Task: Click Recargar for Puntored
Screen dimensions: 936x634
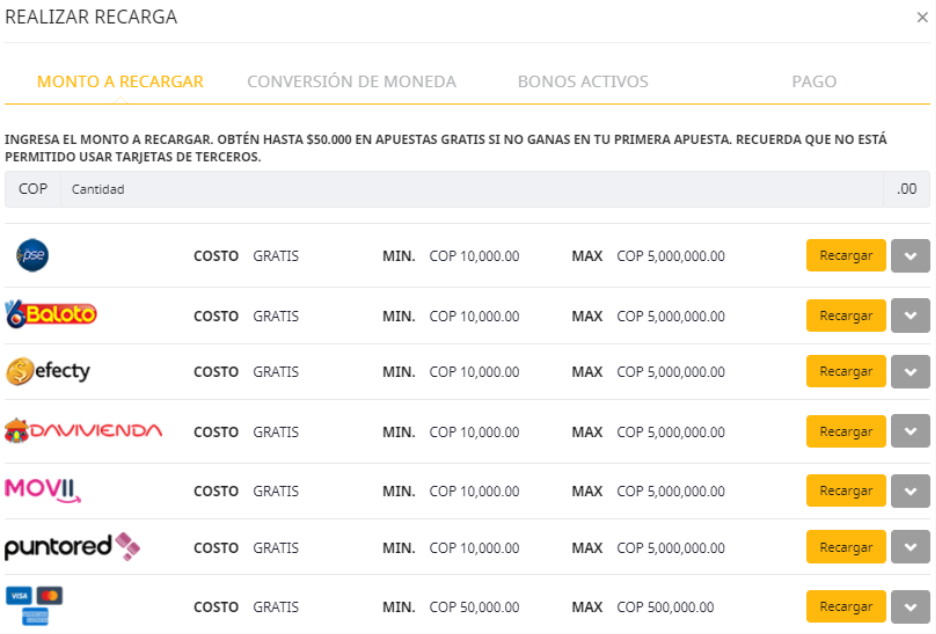Action: 846,547
